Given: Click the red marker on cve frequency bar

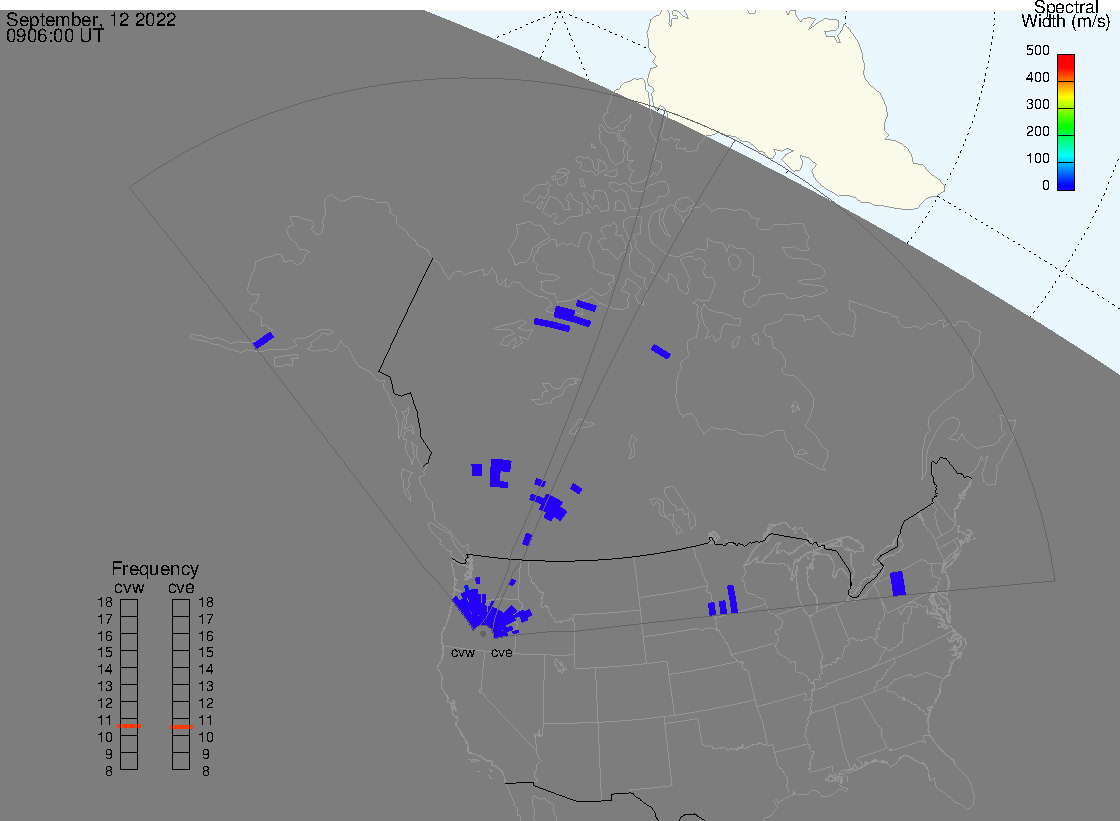Looking at the screenshot, I should tap(181, 727).
